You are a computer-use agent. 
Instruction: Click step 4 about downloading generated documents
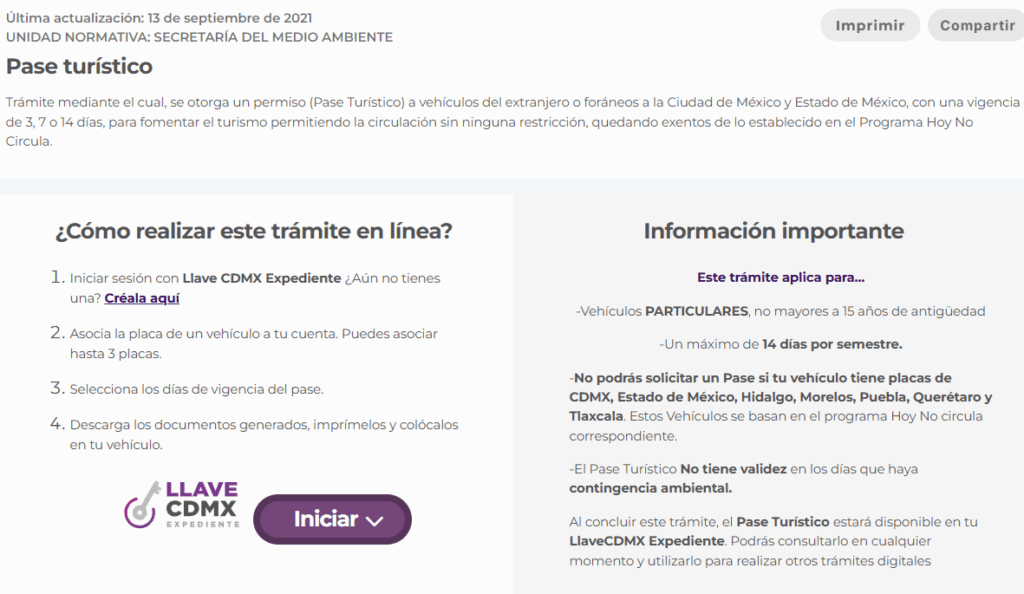[x=255, y=434]
